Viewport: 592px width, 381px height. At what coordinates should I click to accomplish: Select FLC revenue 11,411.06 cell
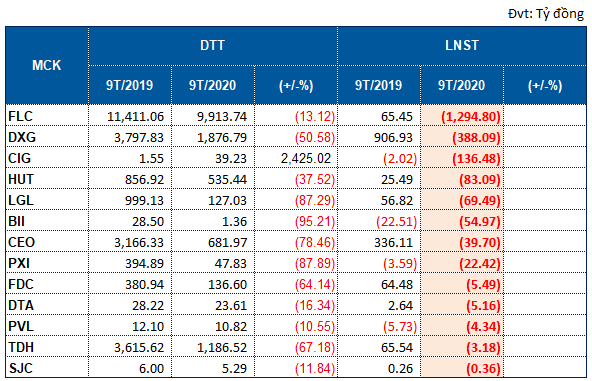point(130,116)
